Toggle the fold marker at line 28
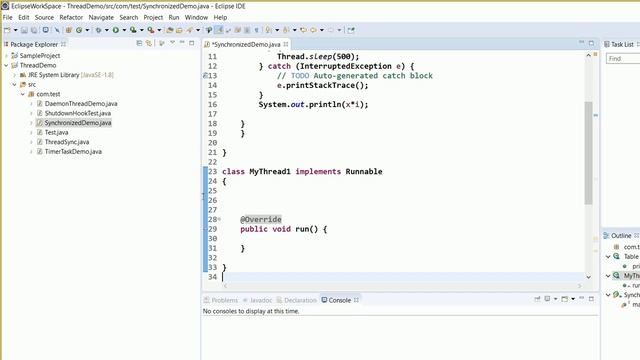This screenshot has height=360, width=640. [x=219, y=219]
